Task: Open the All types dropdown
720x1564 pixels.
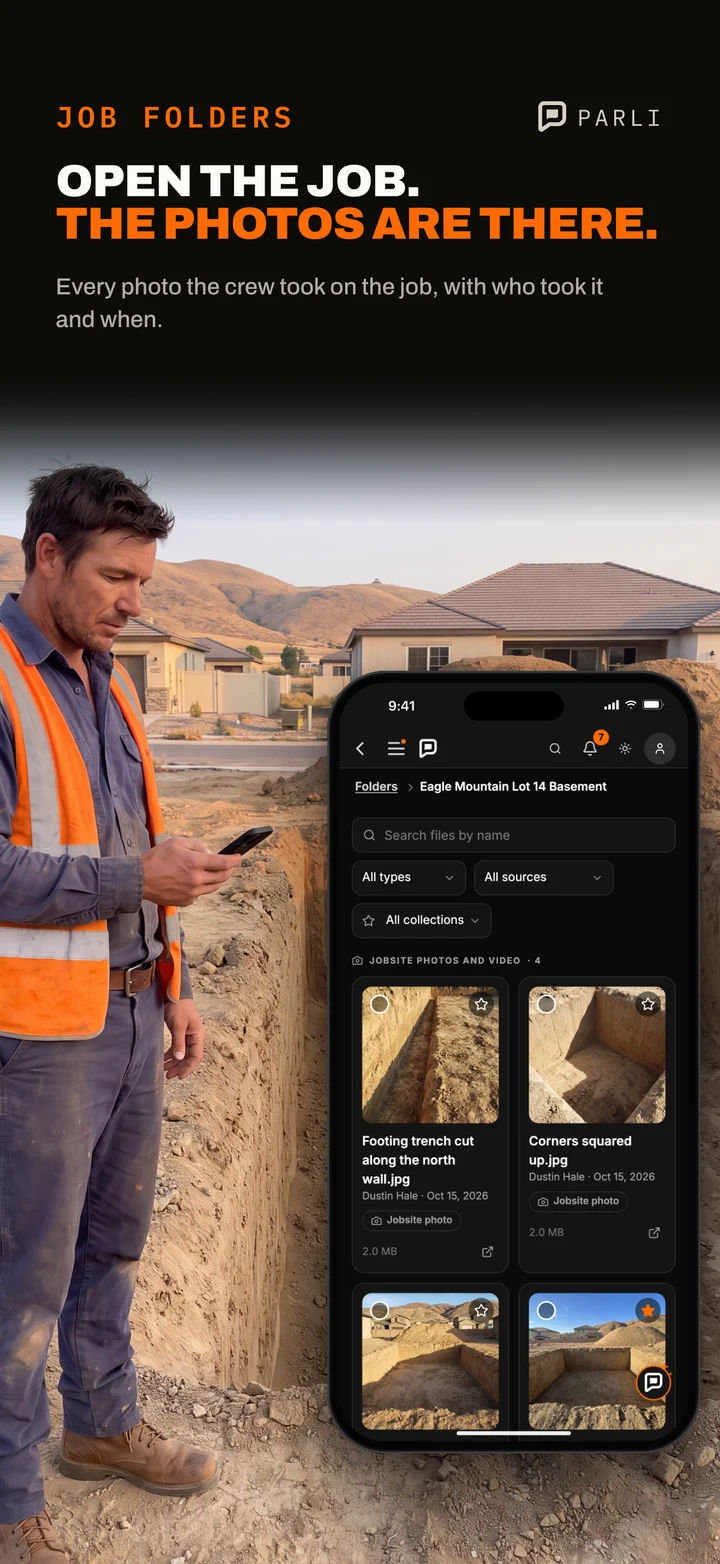Action: (409, 877)
